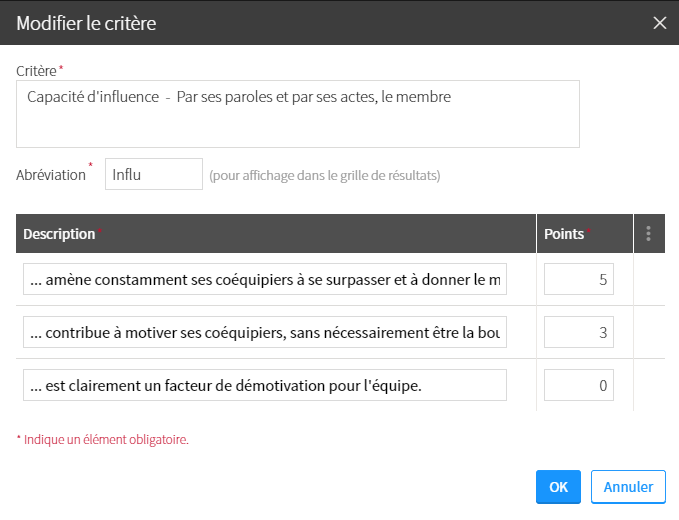Viewport: 679px width, 520px height.
Task: Edit the description starting with contribue à motiver
Action: click(x=265, y=332)
